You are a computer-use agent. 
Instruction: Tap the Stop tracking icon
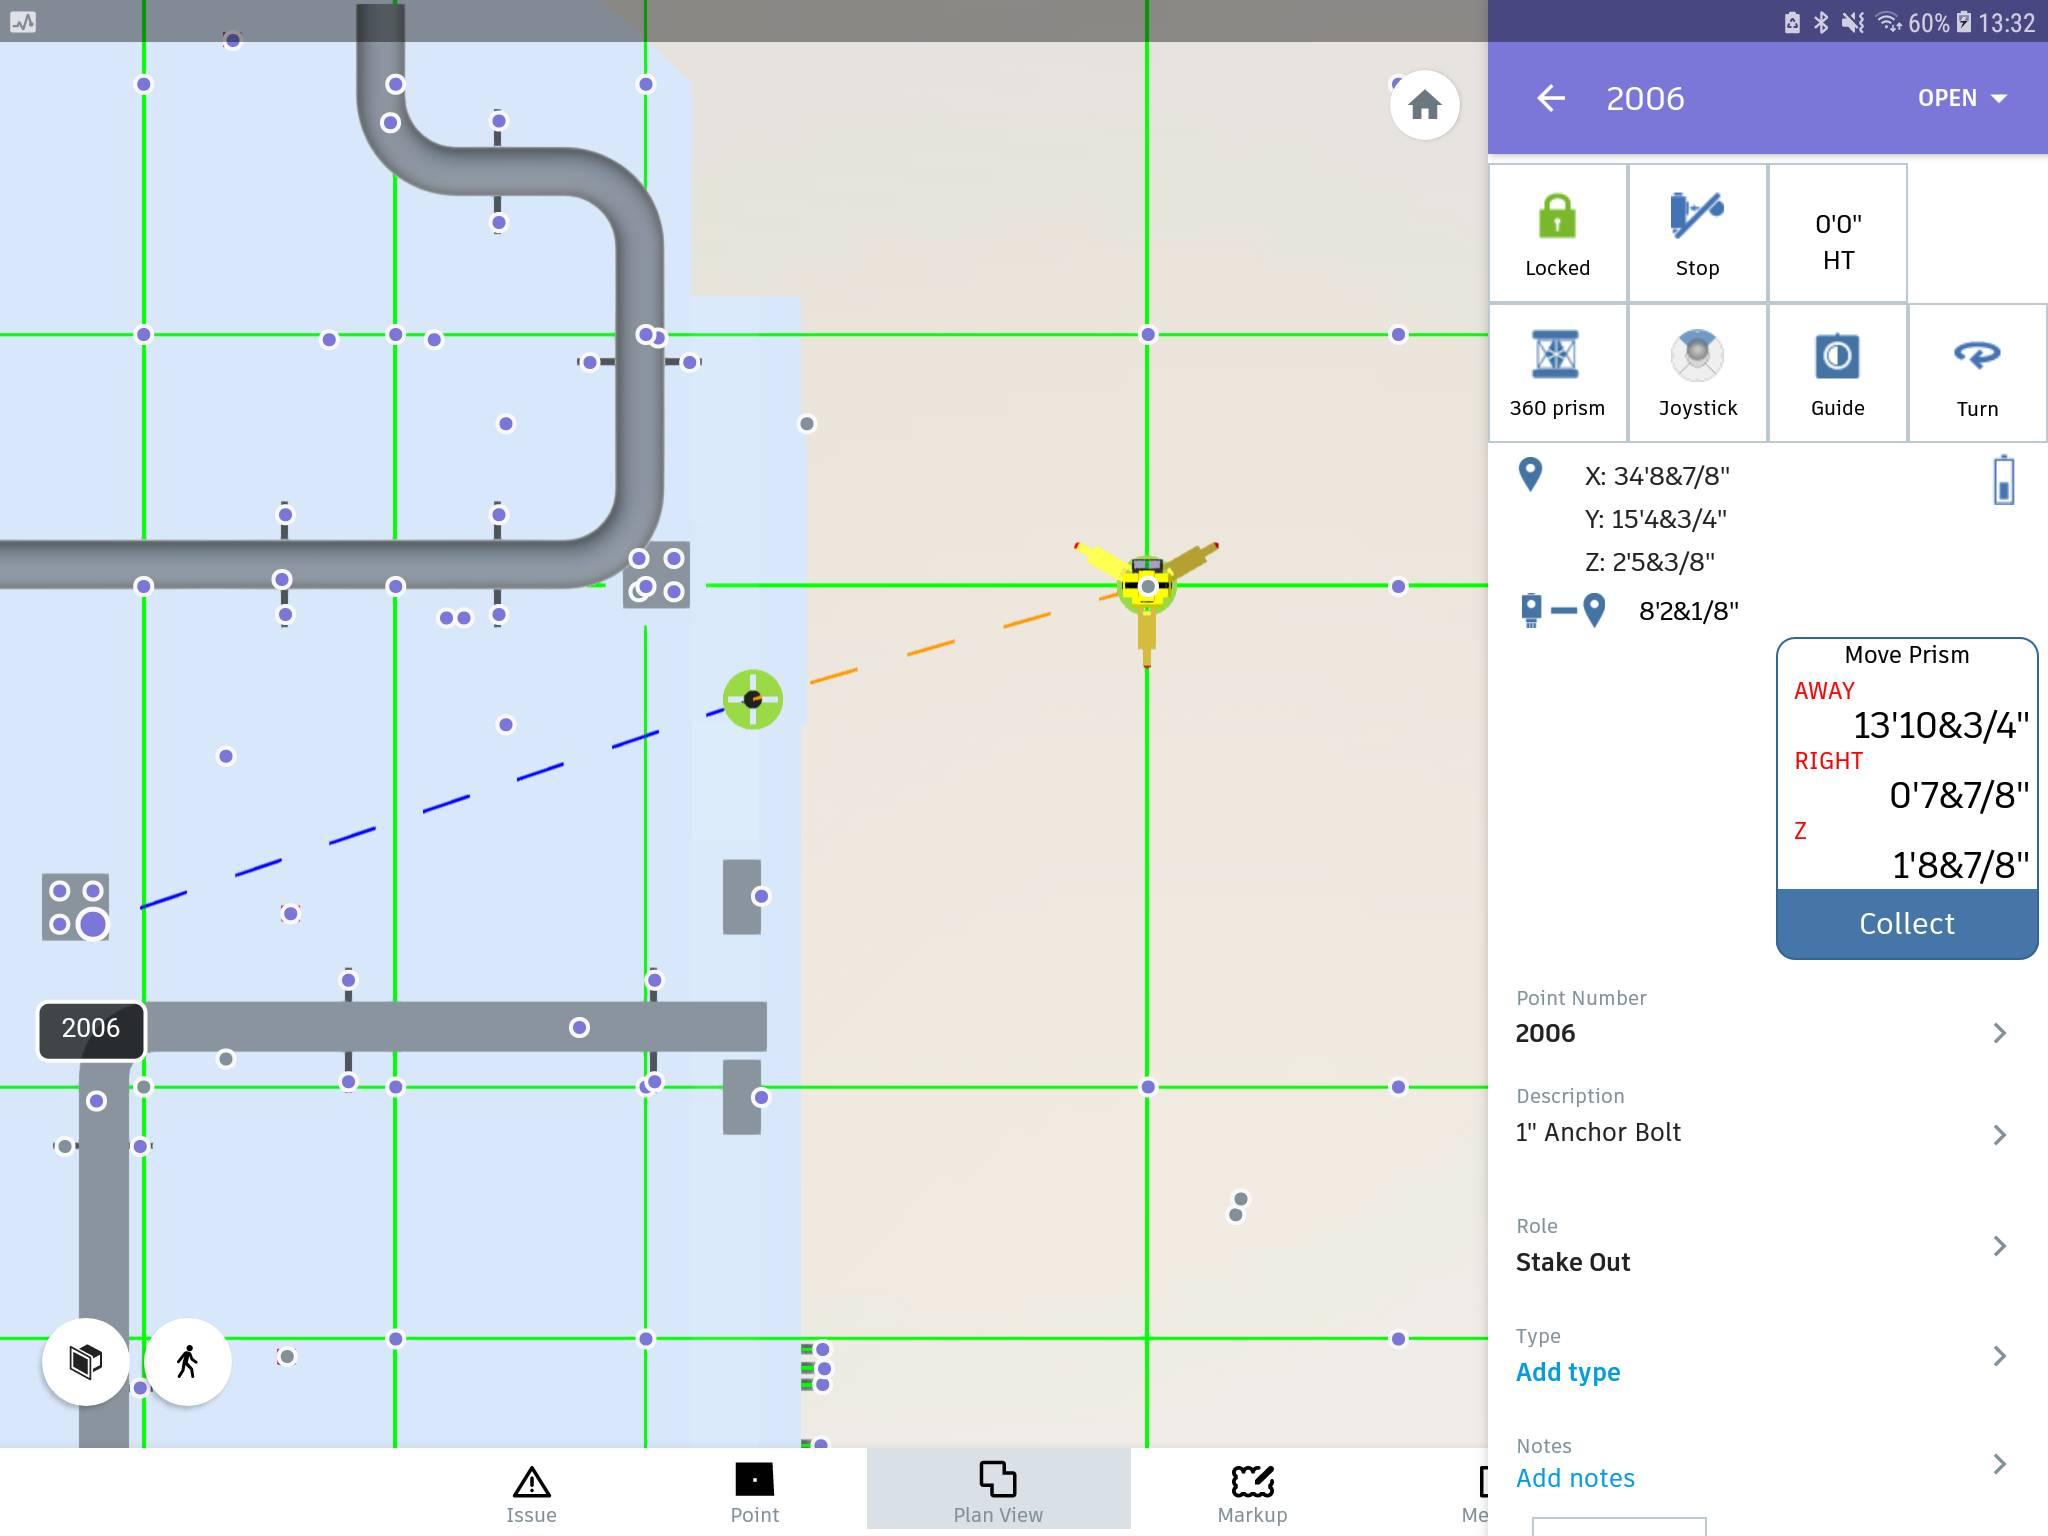pos(1697,233)
